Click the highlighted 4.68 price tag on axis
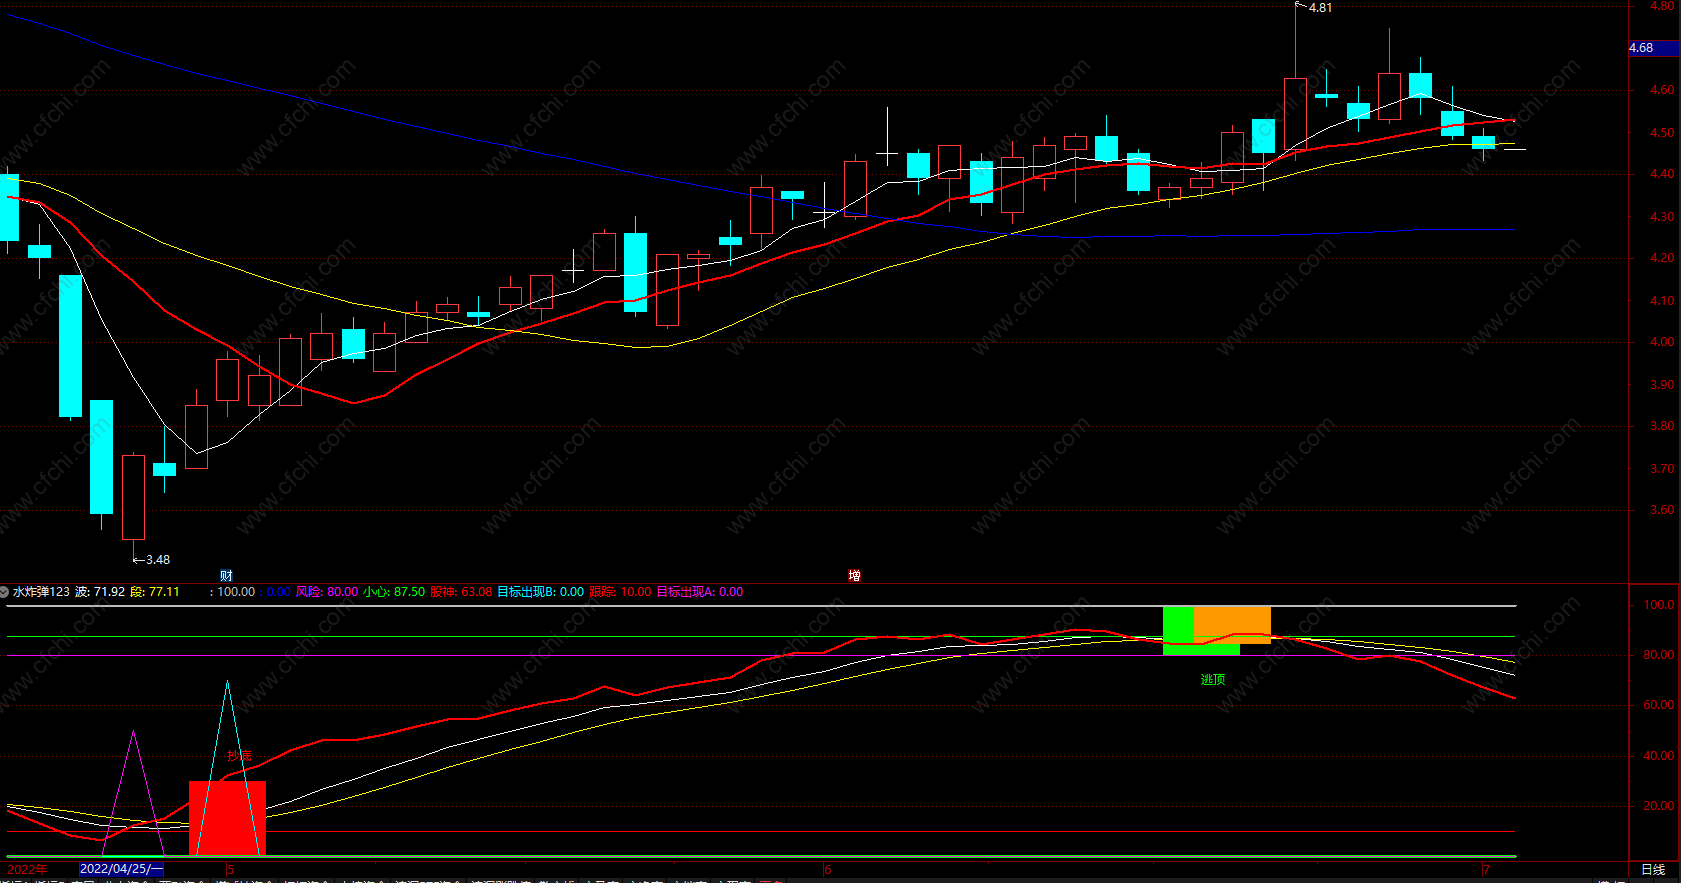The width and height of the screenshot is (1681, 883). pyautogui.click(x=1654, y=48)
